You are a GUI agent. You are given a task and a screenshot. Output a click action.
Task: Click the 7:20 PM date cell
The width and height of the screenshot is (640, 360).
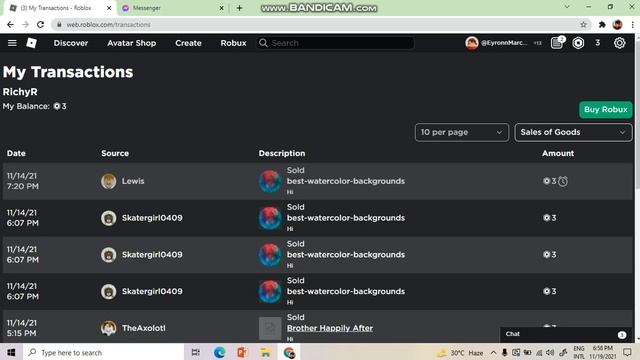pos(22,181)
